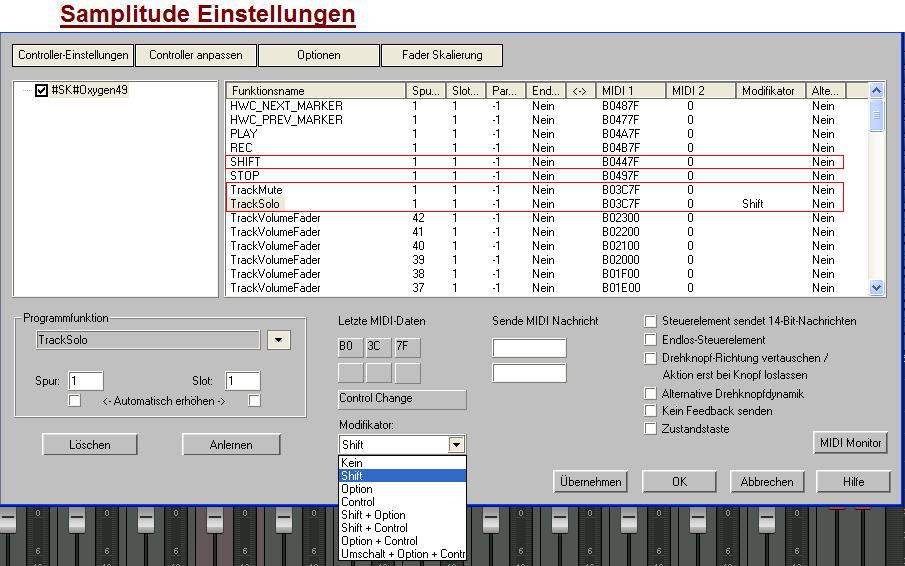Choose Shift + Option modifier
Viewport: 905px width, 566px height.
coord(402,515)
